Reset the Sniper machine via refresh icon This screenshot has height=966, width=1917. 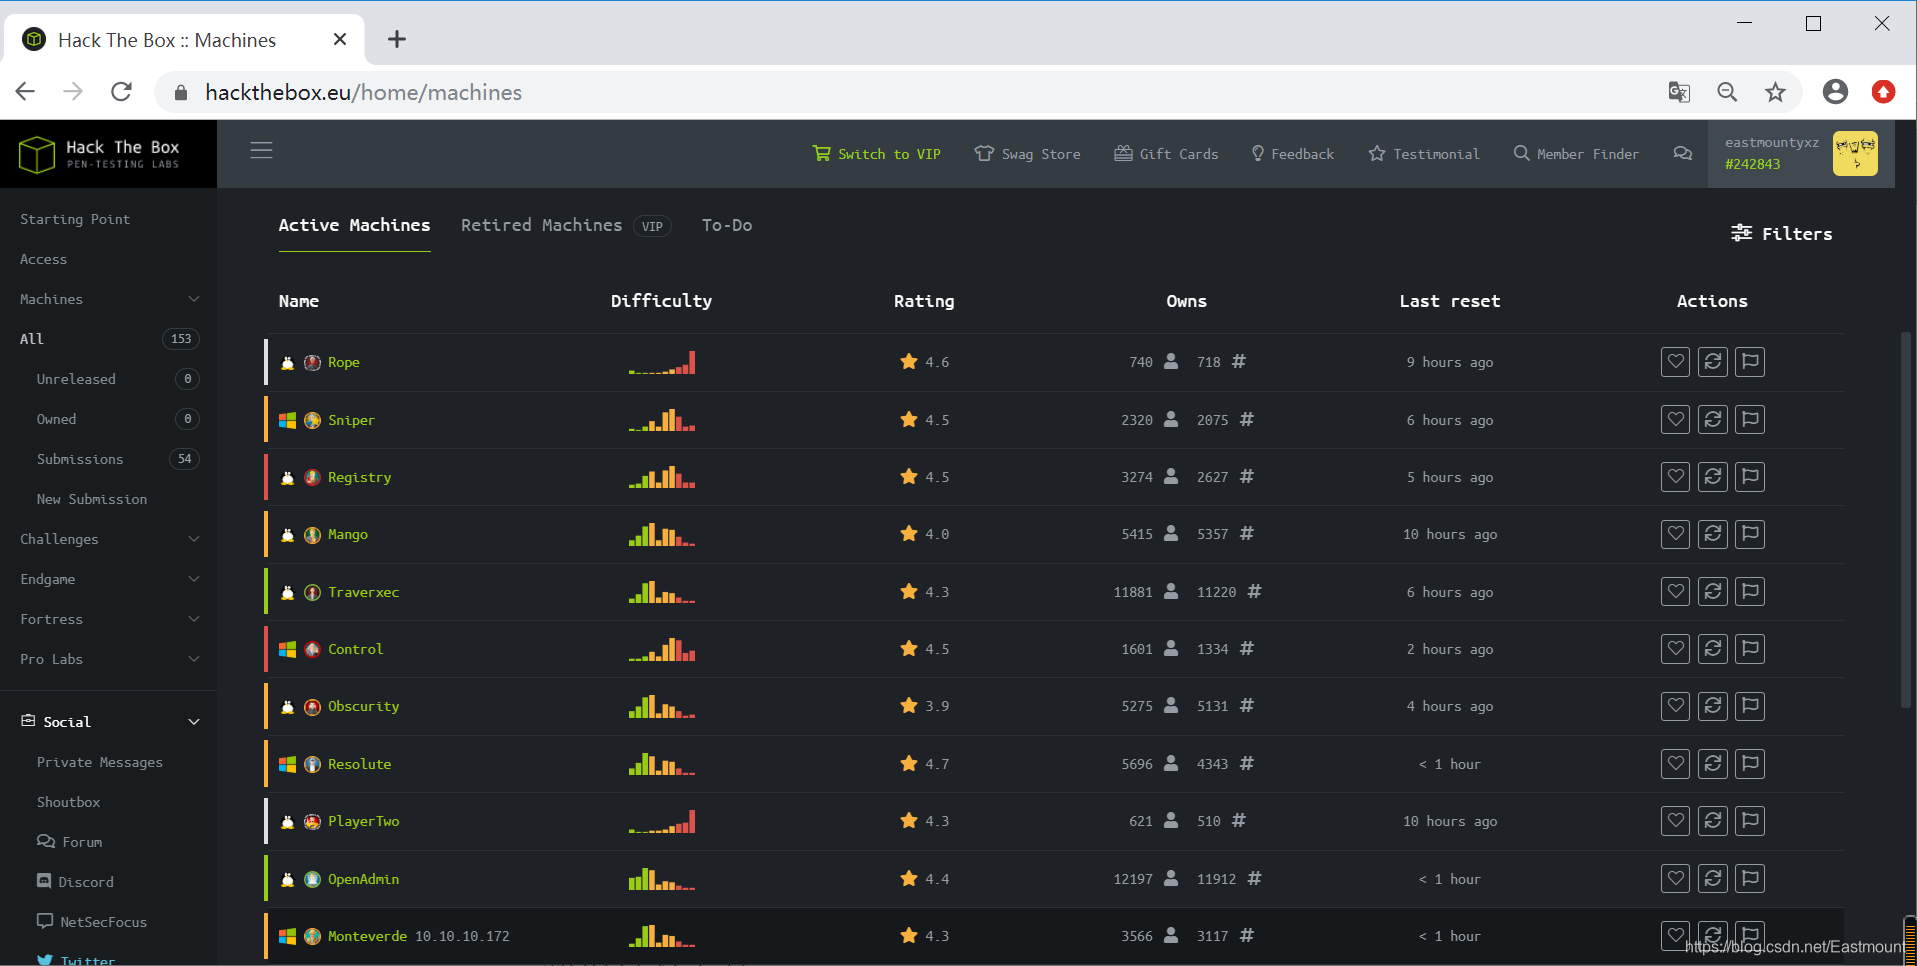pyautogui.click(x=1712, y=420)
